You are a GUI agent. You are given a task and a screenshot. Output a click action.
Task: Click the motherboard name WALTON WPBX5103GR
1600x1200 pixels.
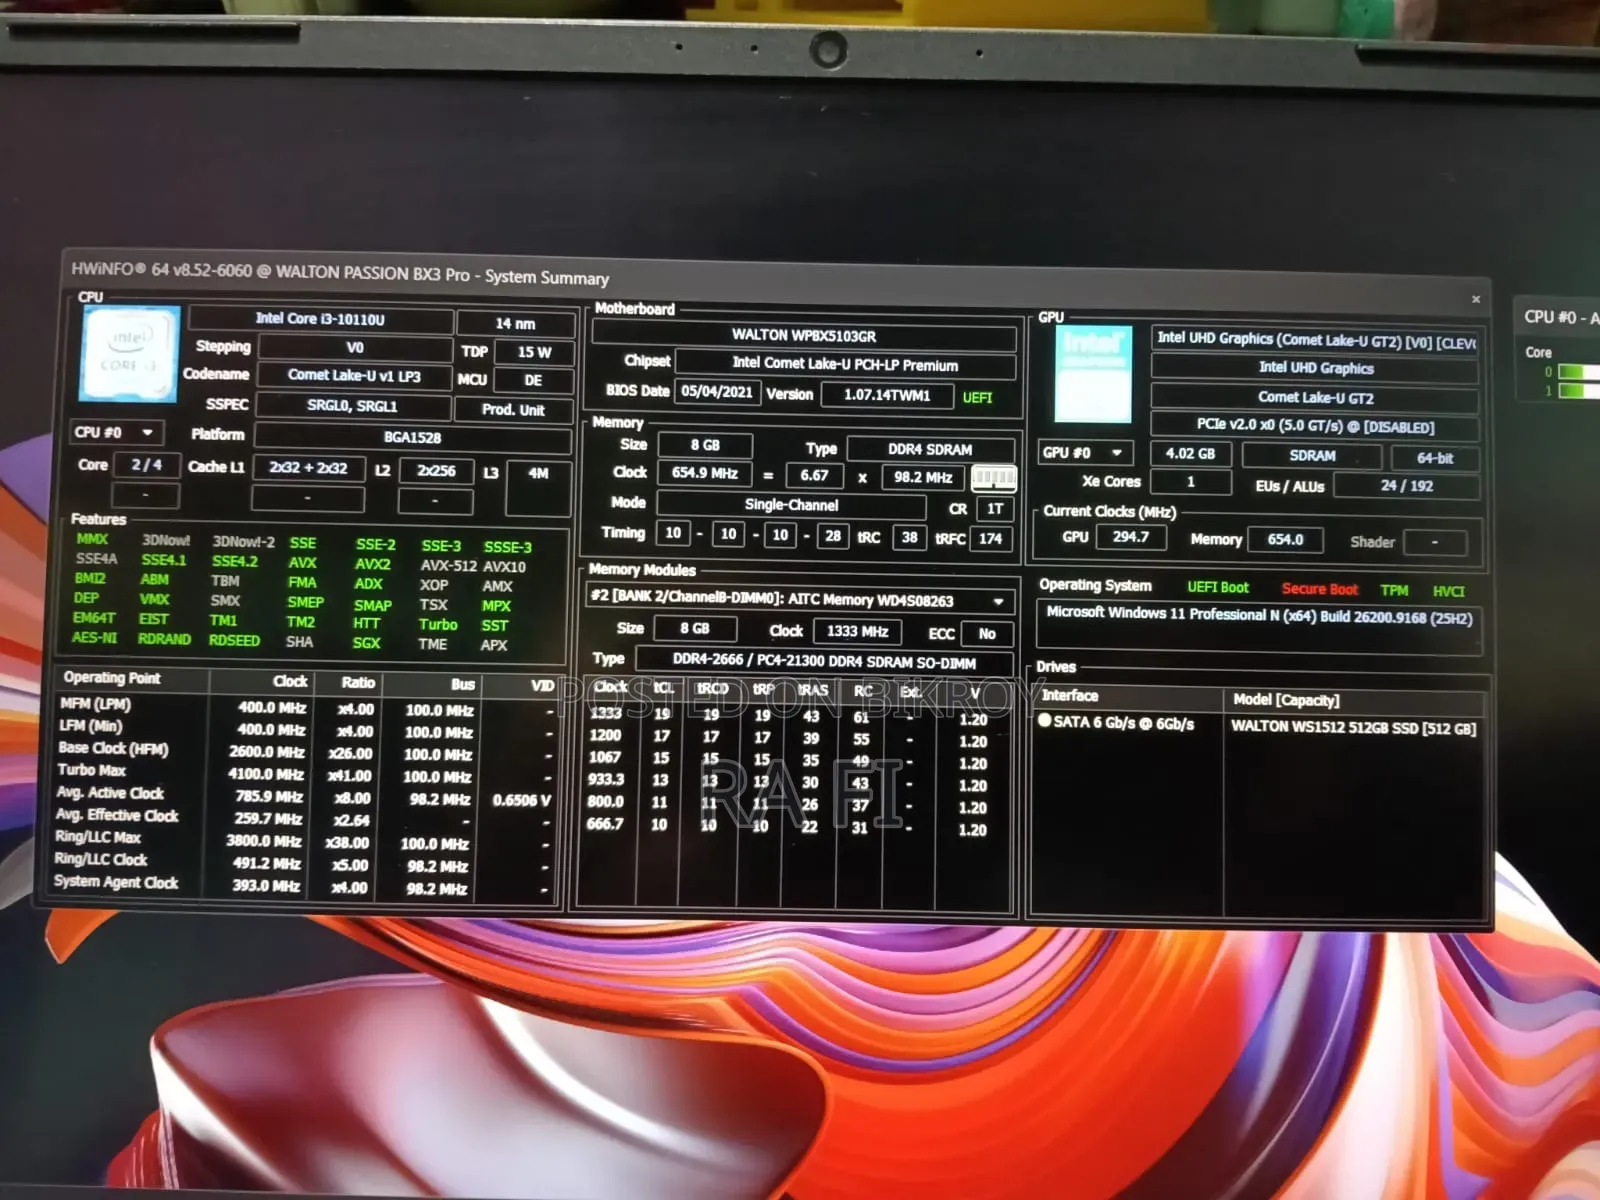(803, 336)
